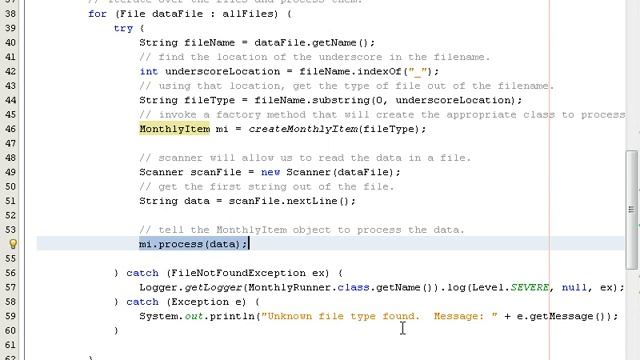Click line number 38 in the gutter
This screenshot has width=640, height=360.
[x=11, y=14]
